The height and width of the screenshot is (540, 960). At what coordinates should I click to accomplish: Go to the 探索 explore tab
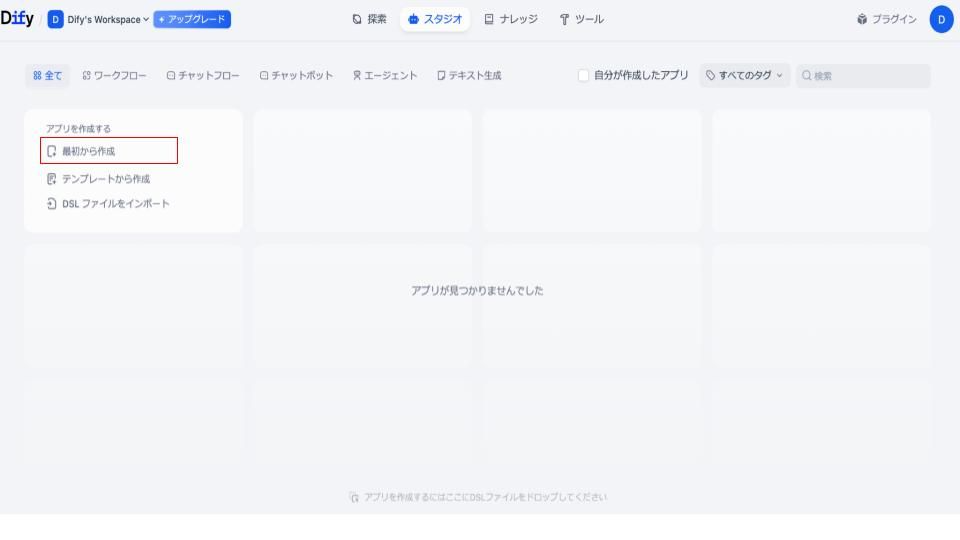[x=370, y=19]
